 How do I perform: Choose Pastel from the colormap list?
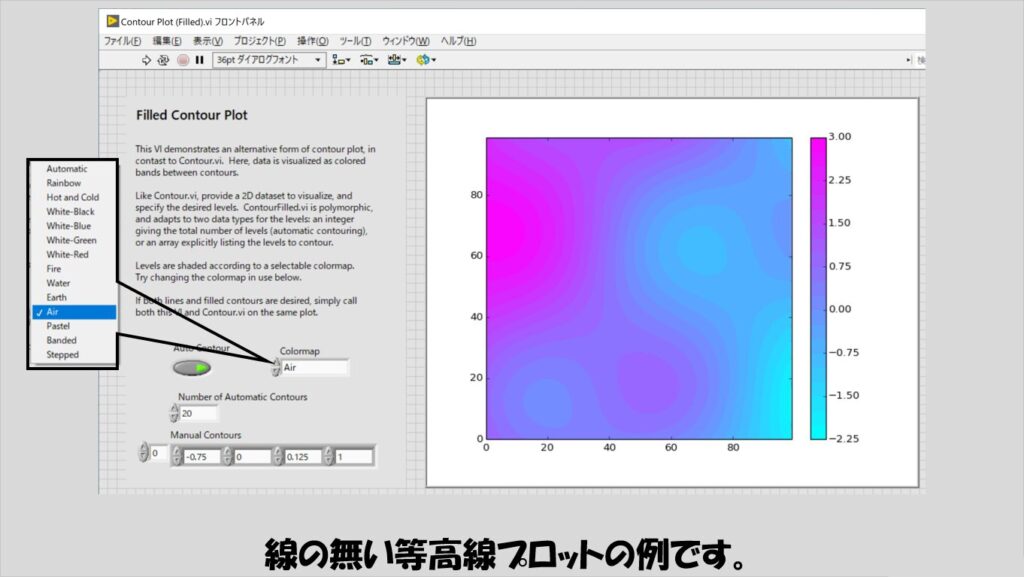pos(61,326)
